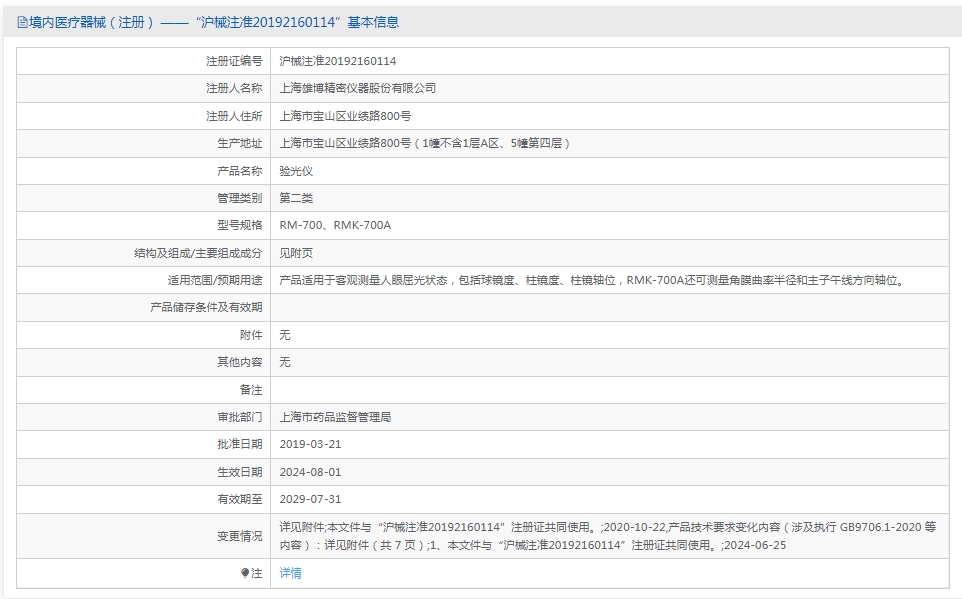This screenshot has height=599, width=962.
Task: Select change history text starting 详见附件
Action: tap(607, 536)
